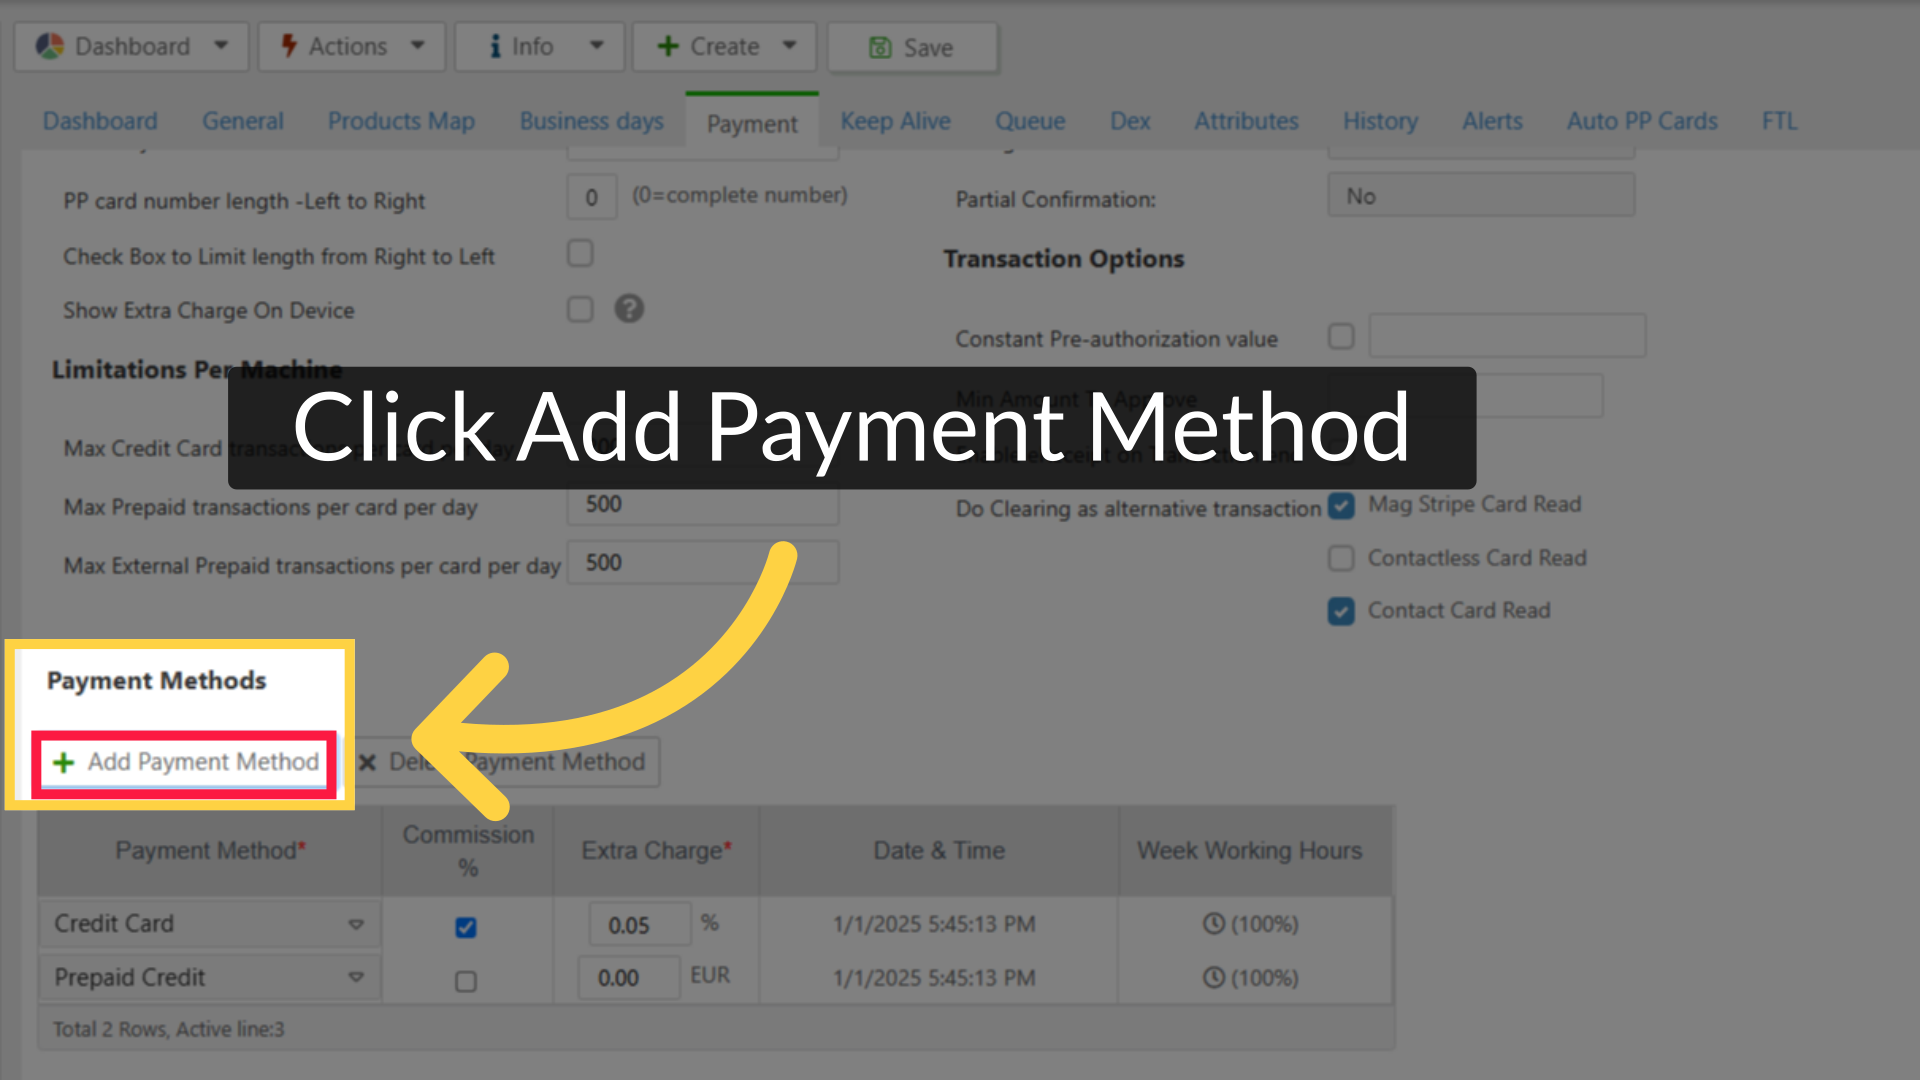Uncheck Contact Card Read
Viewport: 1920px width, 1080px height.
pyautogui.click(x=1341, y=611)
